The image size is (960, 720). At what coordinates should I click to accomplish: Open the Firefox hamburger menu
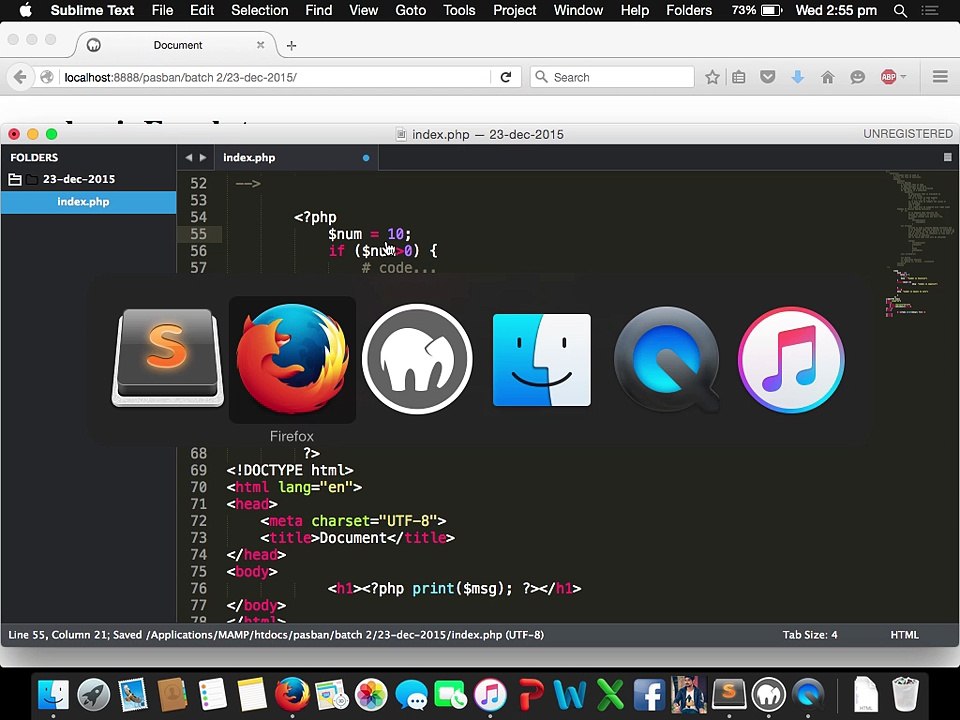click(940, 77)
